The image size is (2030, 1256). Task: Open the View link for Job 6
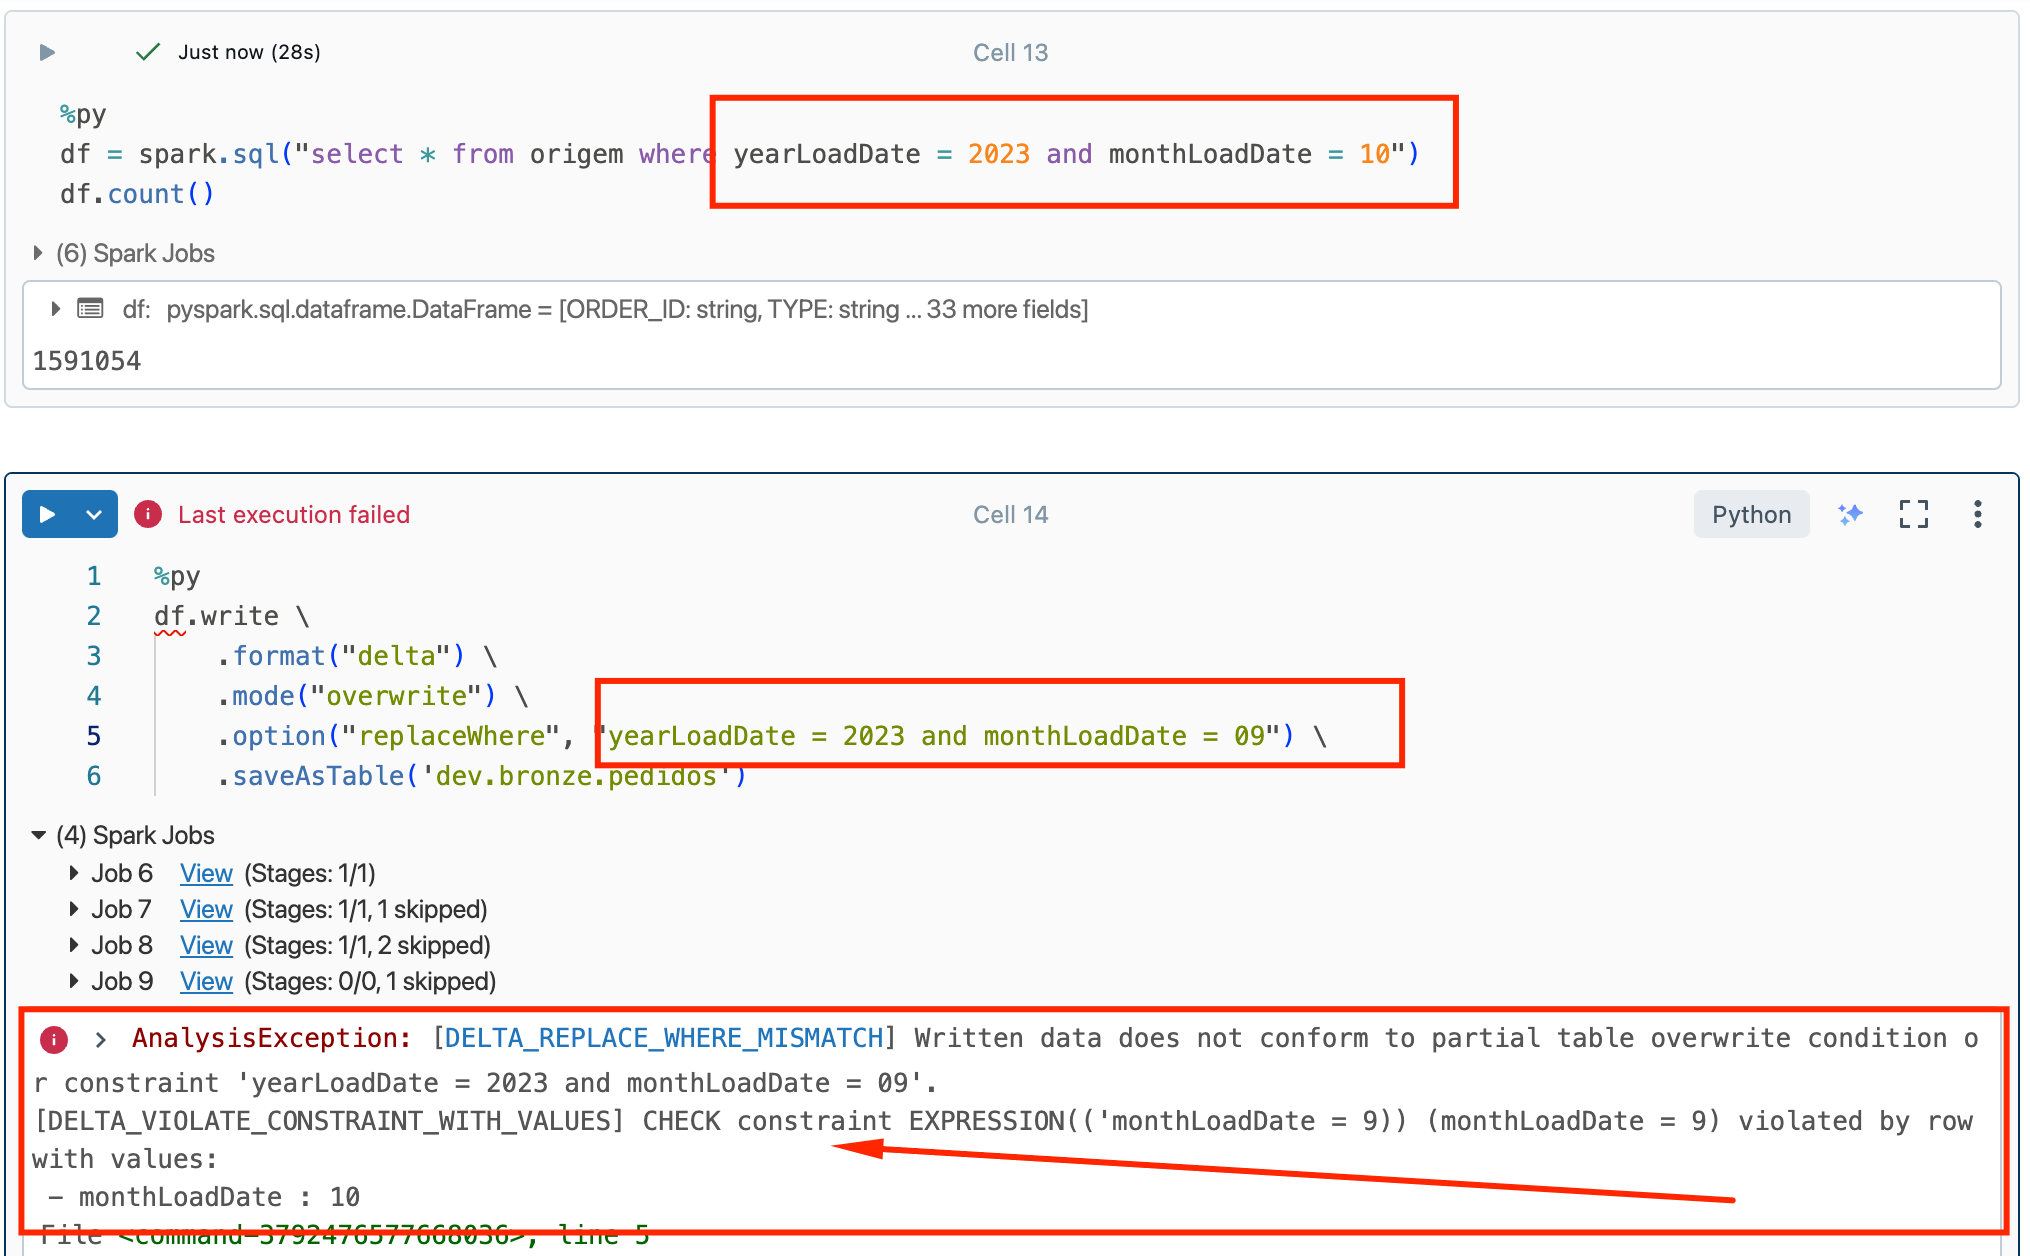[206, 873]
